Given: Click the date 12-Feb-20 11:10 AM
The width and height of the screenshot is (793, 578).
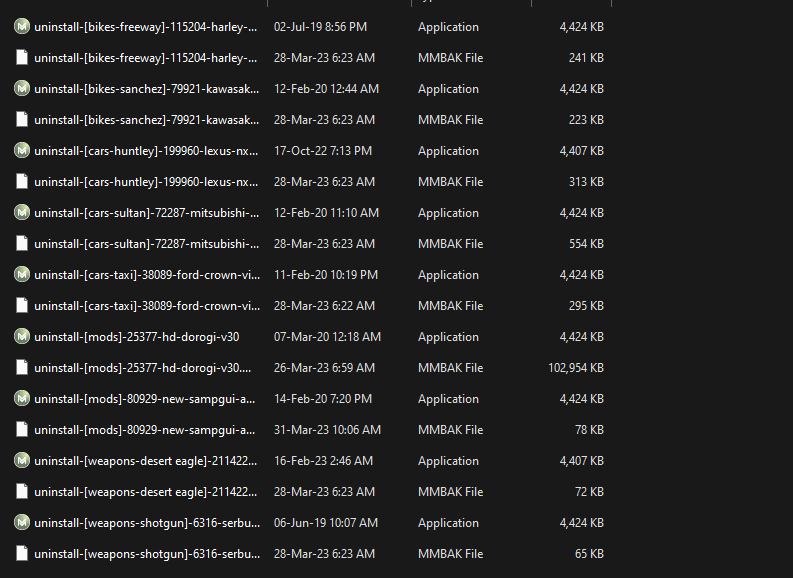Looking at the screenshot, I should click(326, 213).
